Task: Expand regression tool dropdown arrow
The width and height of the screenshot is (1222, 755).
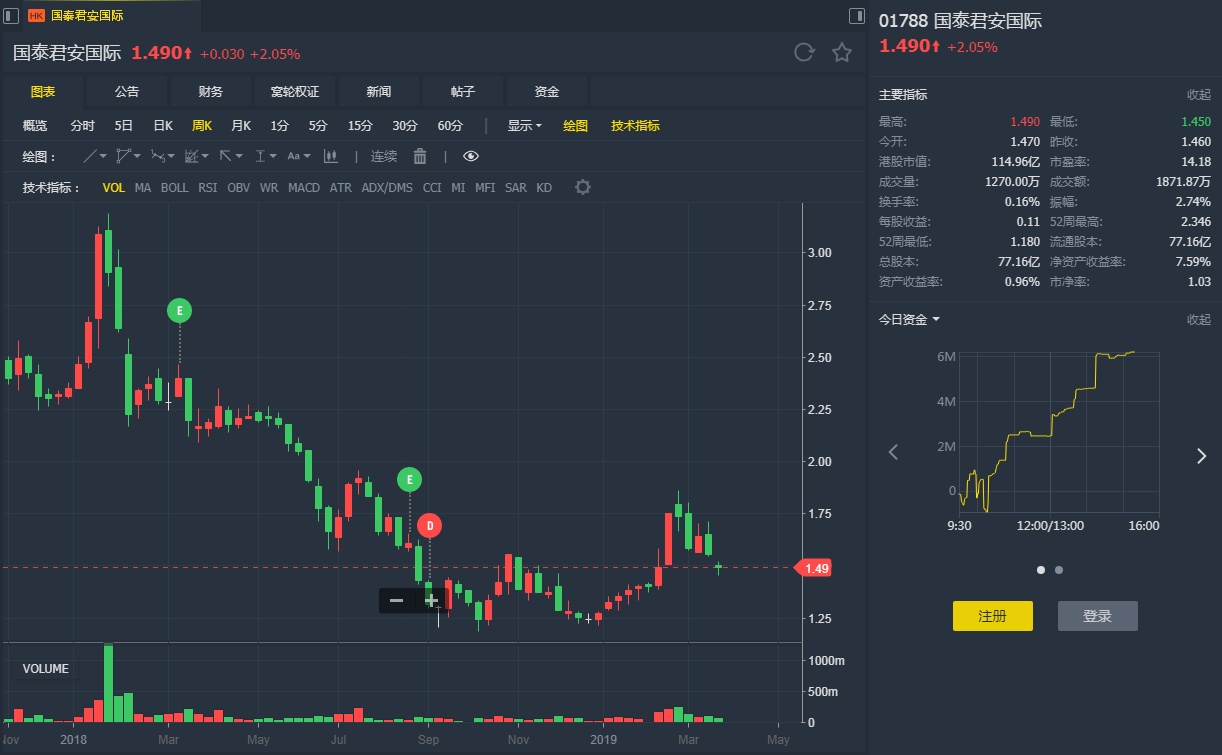Action: pyautogui.click(x=205, y=157)
